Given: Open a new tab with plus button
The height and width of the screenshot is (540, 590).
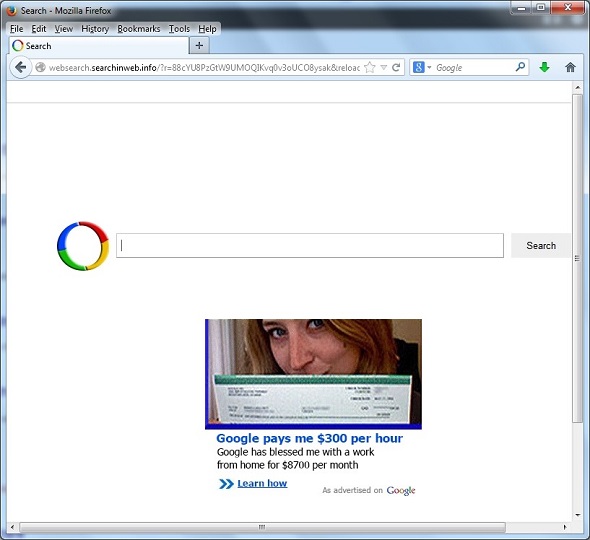Looking at the screenshot, I should (x=199, y=46).
